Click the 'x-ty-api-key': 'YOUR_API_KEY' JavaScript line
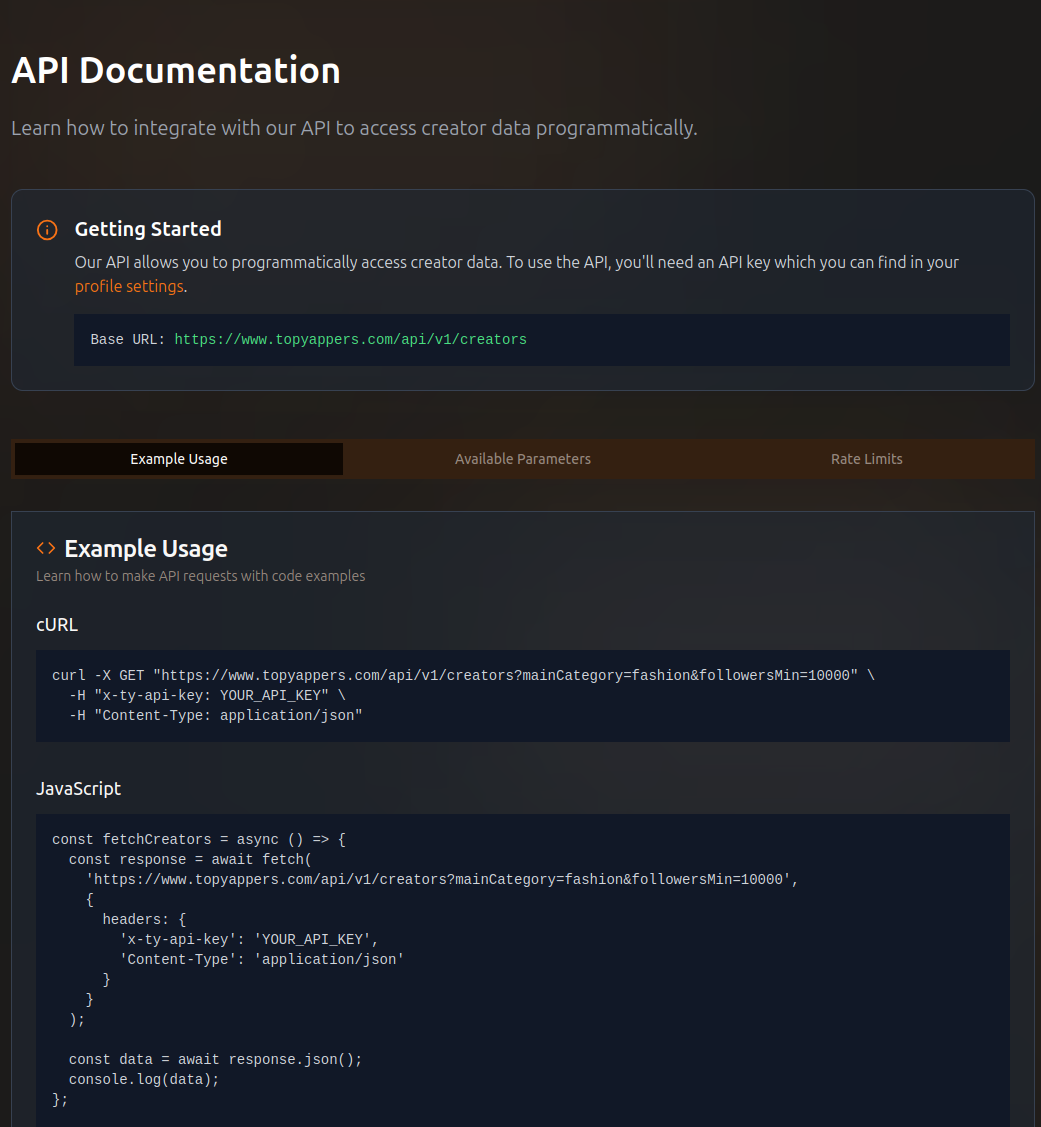Viewport: 1041px width, 1127px height. tap(249, 939)
